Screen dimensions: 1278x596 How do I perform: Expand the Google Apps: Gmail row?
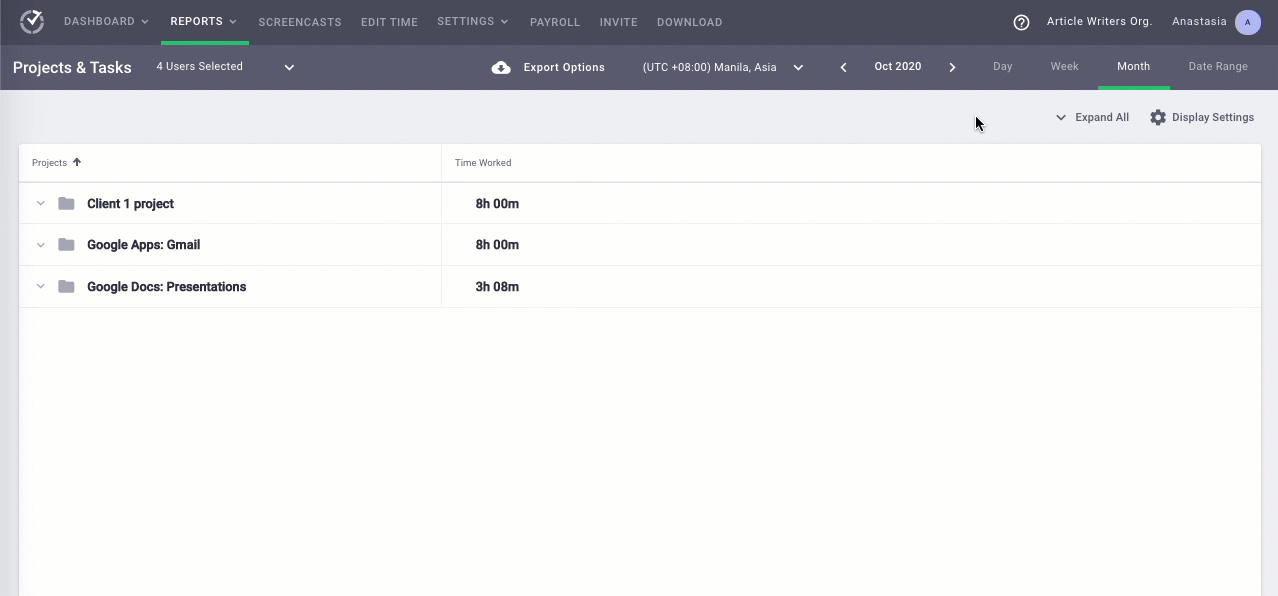(41, 245)
